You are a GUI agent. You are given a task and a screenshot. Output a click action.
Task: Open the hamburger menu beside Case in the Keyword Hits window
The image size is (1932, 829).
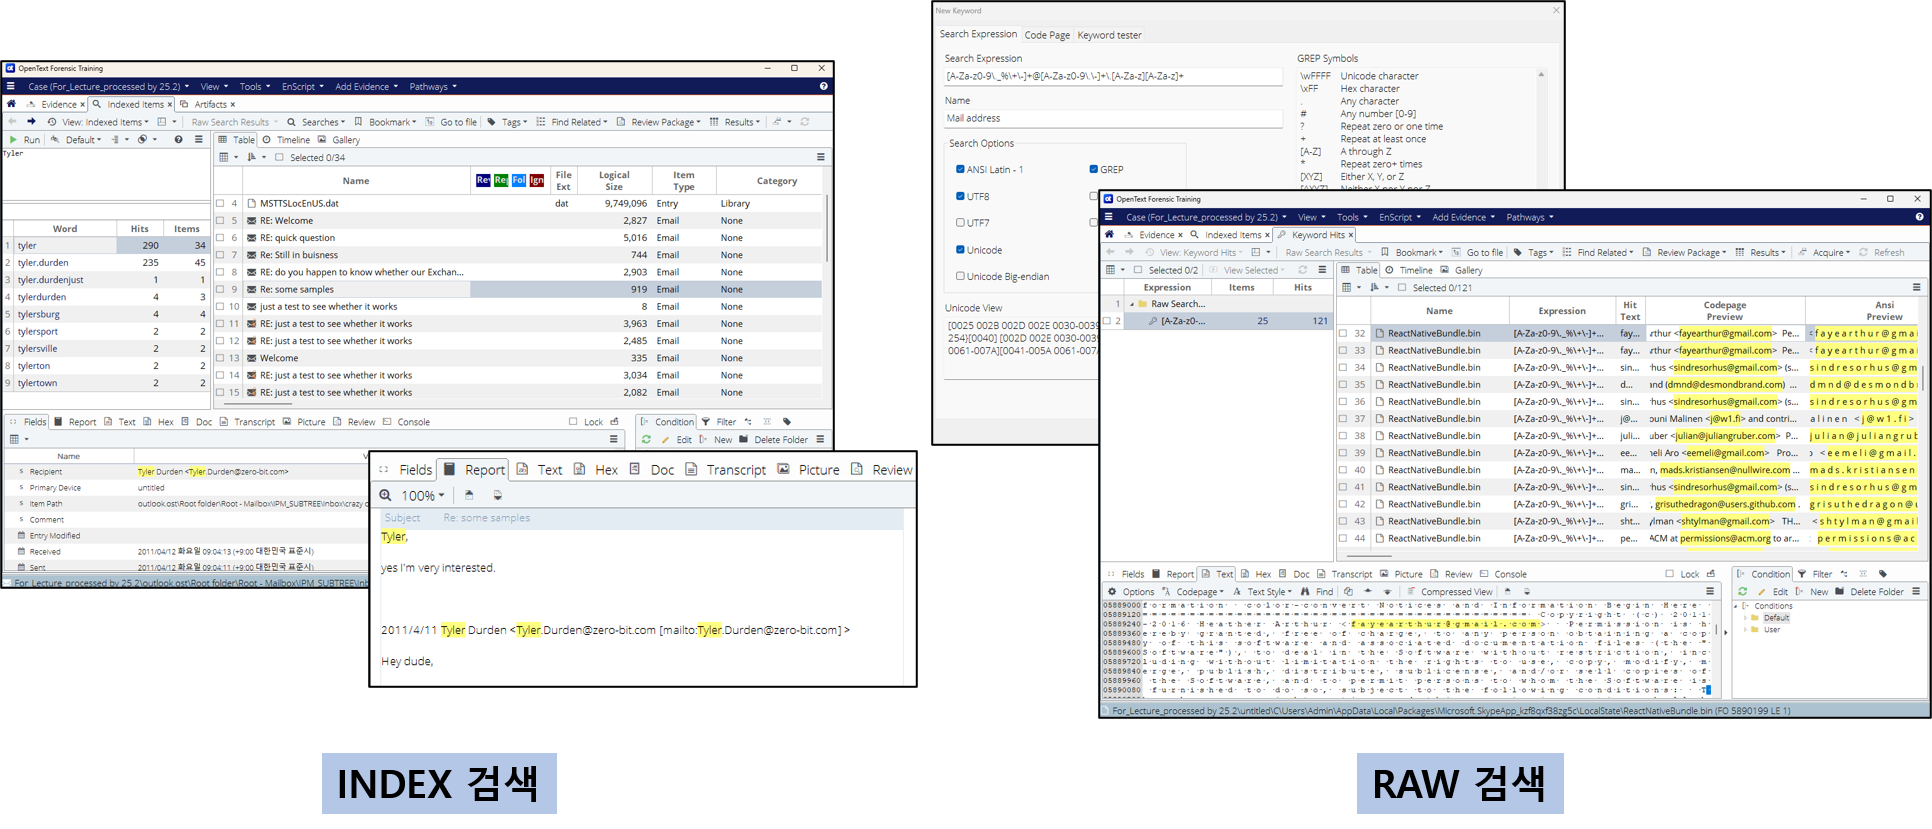pyautogui.click(x=1109, y=217)
